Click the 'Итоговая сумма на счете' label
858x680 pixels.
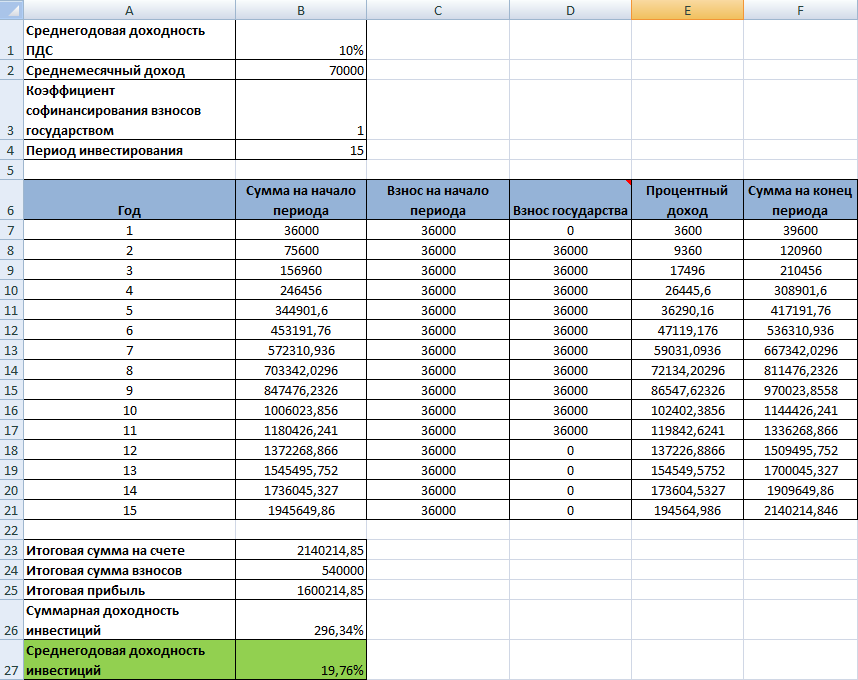129,550
